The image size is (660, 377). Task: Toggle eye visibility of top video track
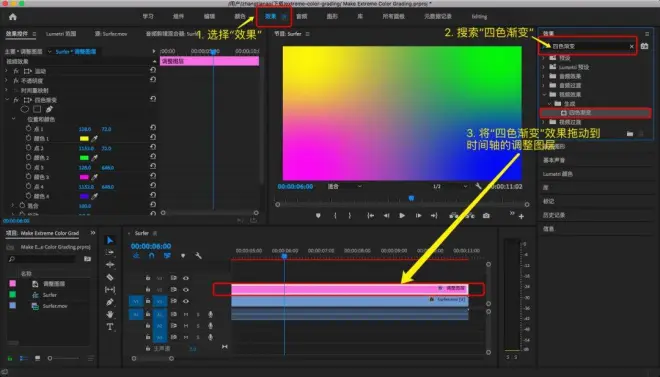(186, 278)
